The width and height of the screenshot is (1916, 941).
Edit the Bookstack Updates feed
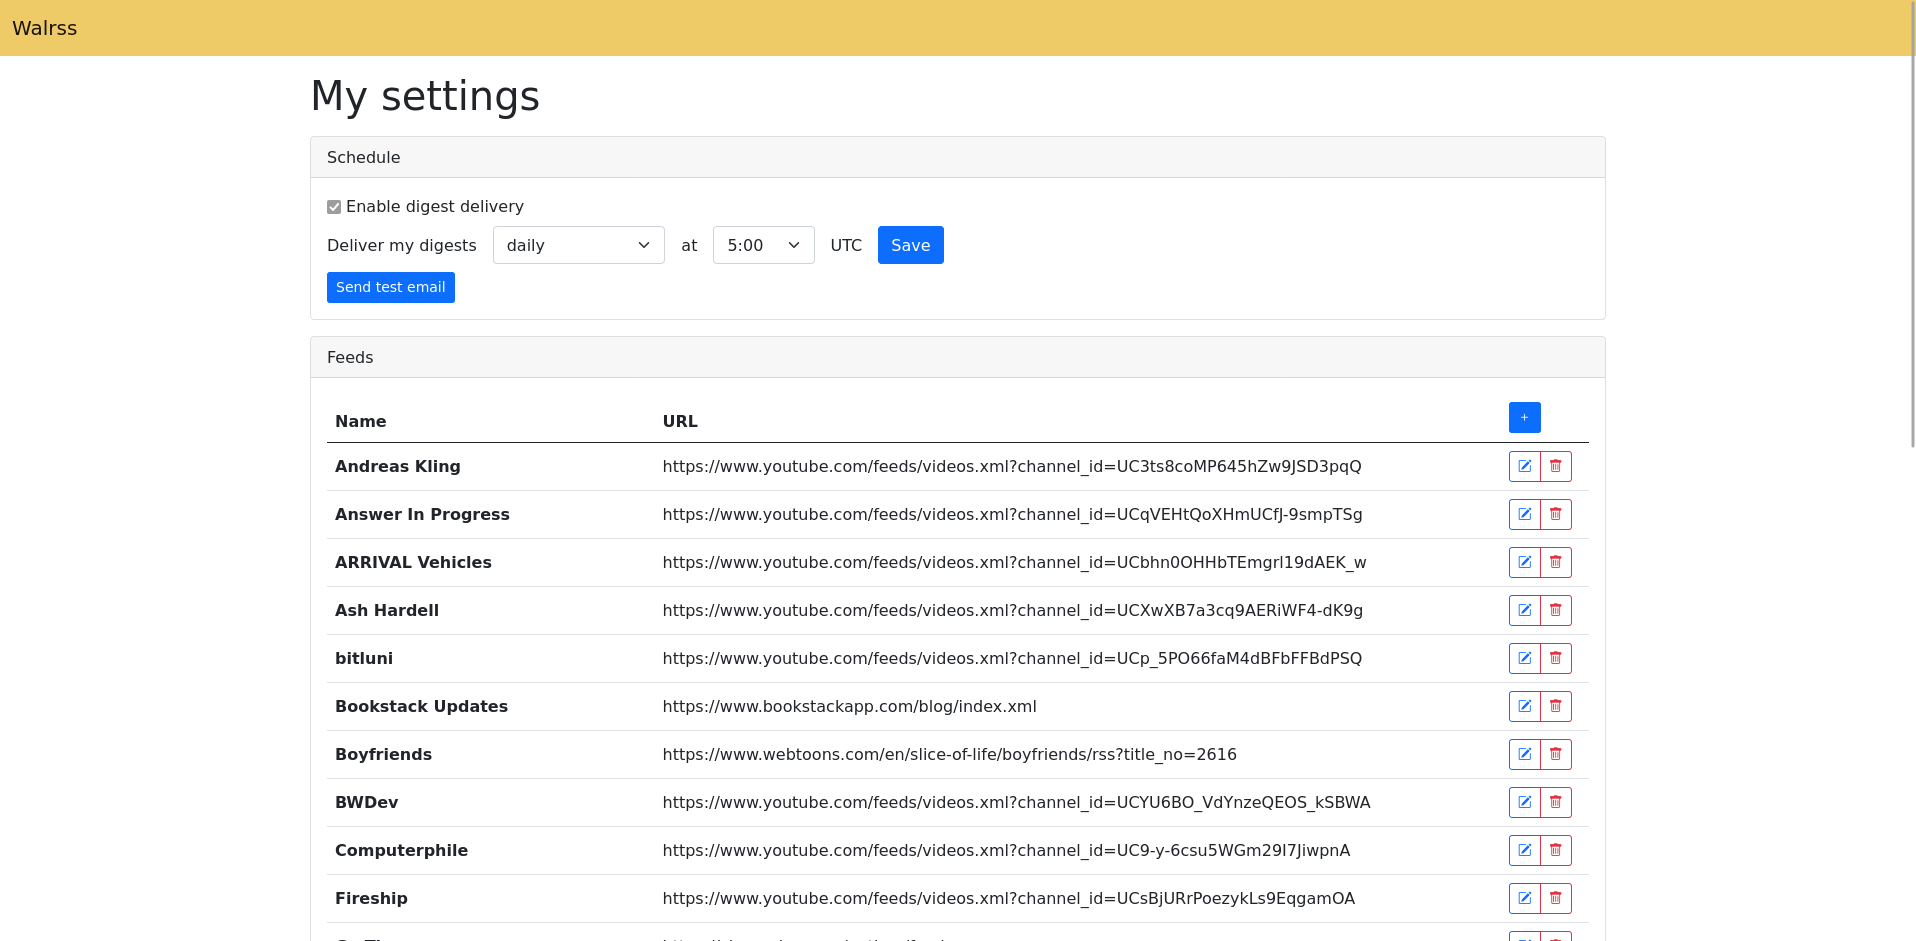[x=1524, y=706]
